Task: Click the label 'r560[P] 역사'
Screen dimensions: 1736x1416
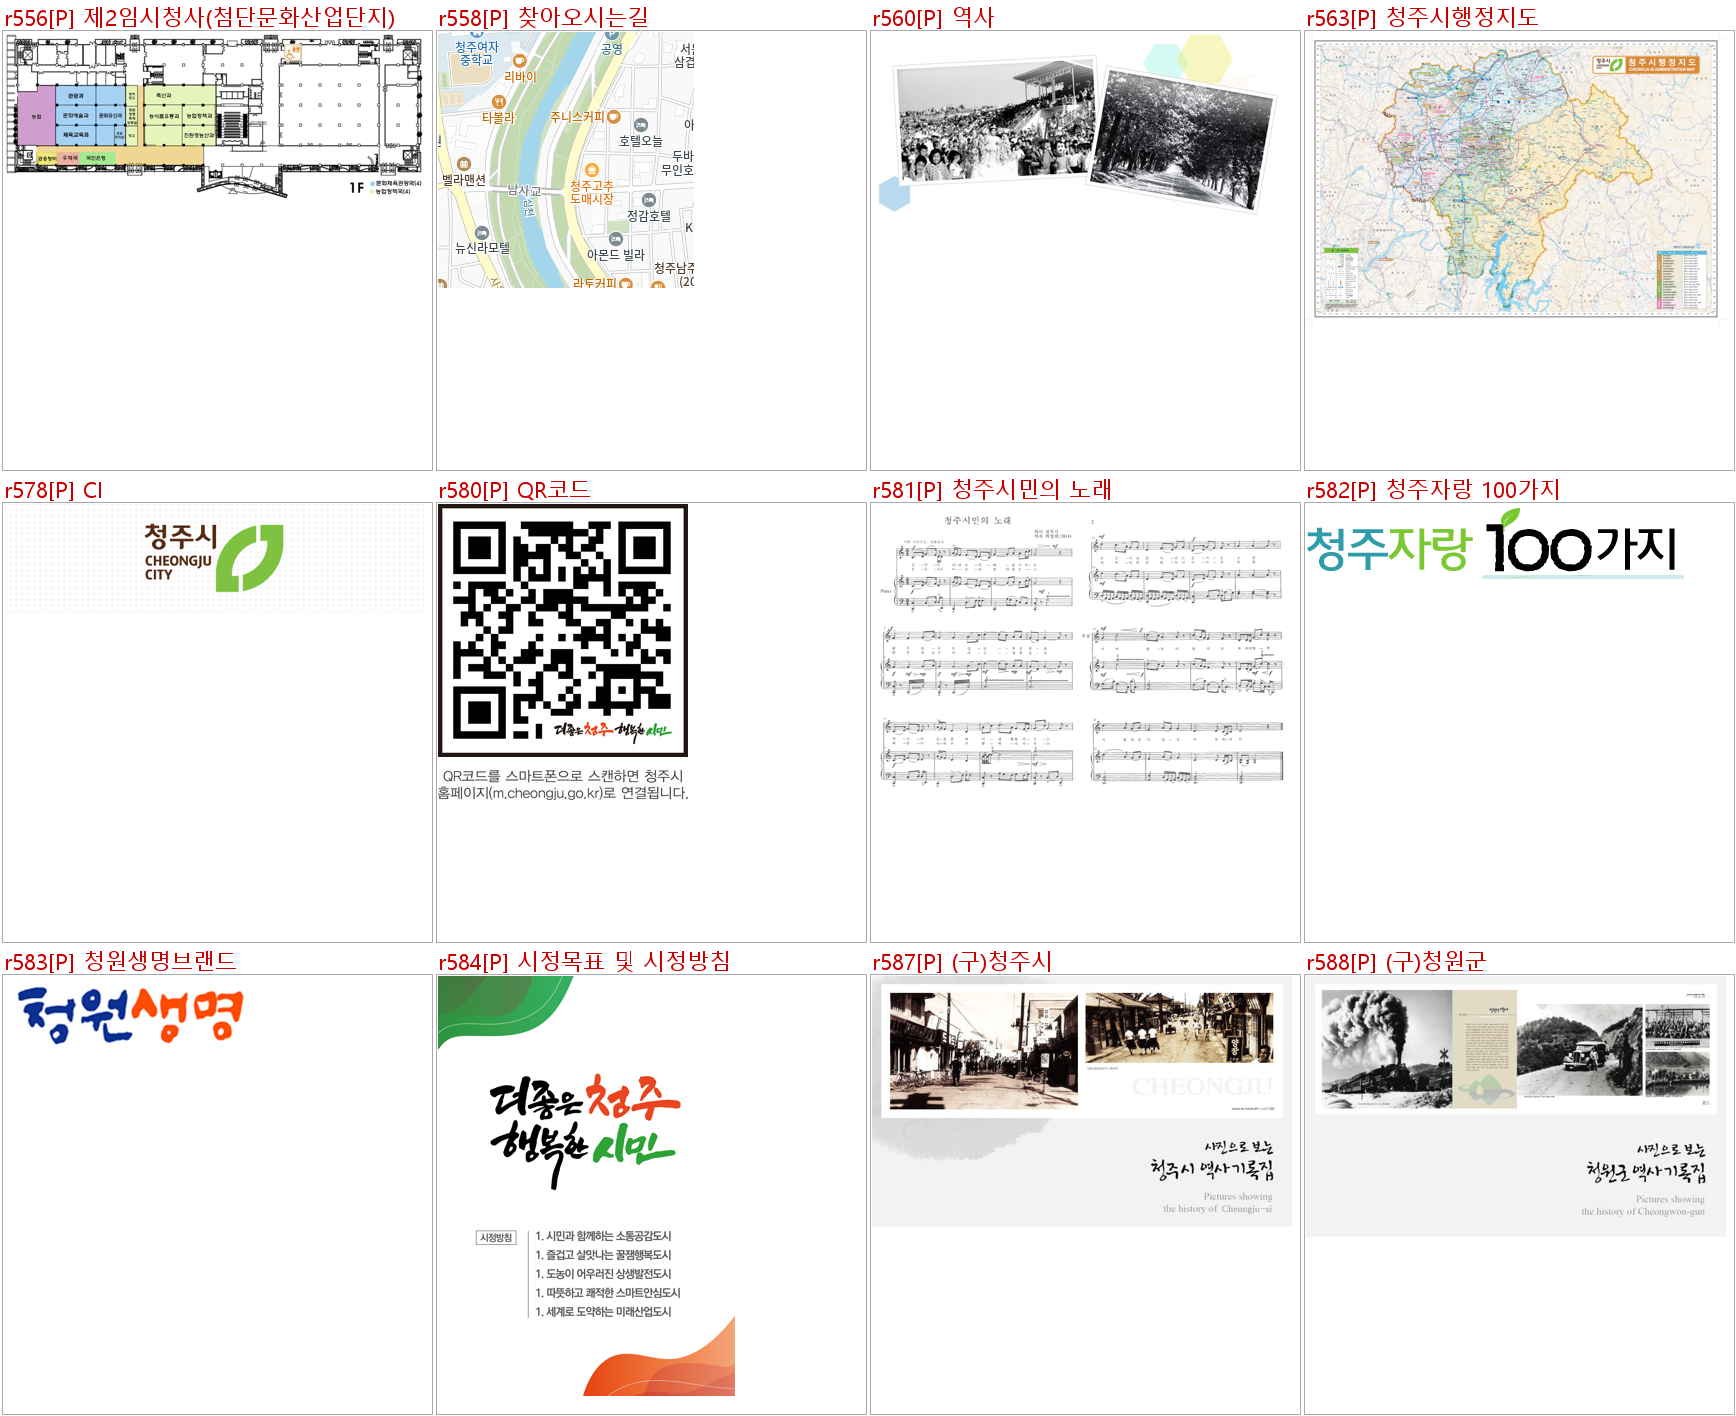Action: tap(933, 17)
